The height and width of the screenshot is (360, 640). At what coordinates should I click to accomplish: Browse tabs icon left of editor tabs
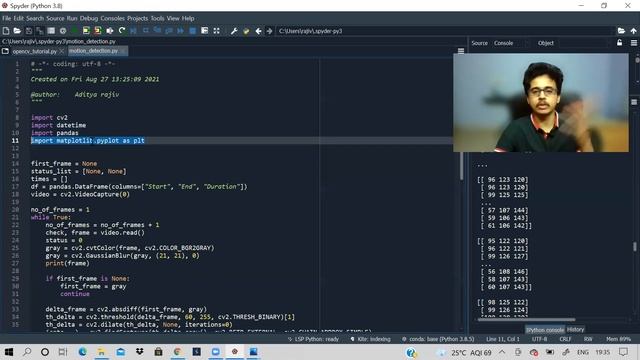pos(5,51)
